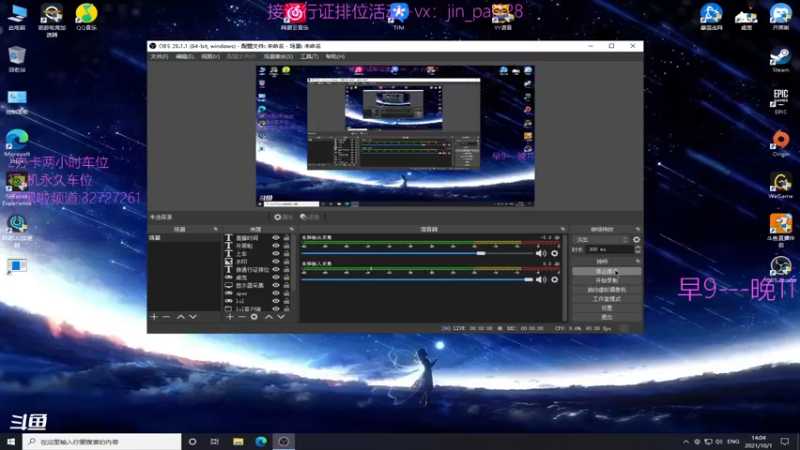Hide the apex source
800x450 pixels.
pyautogui.click(x=276, y=293)
